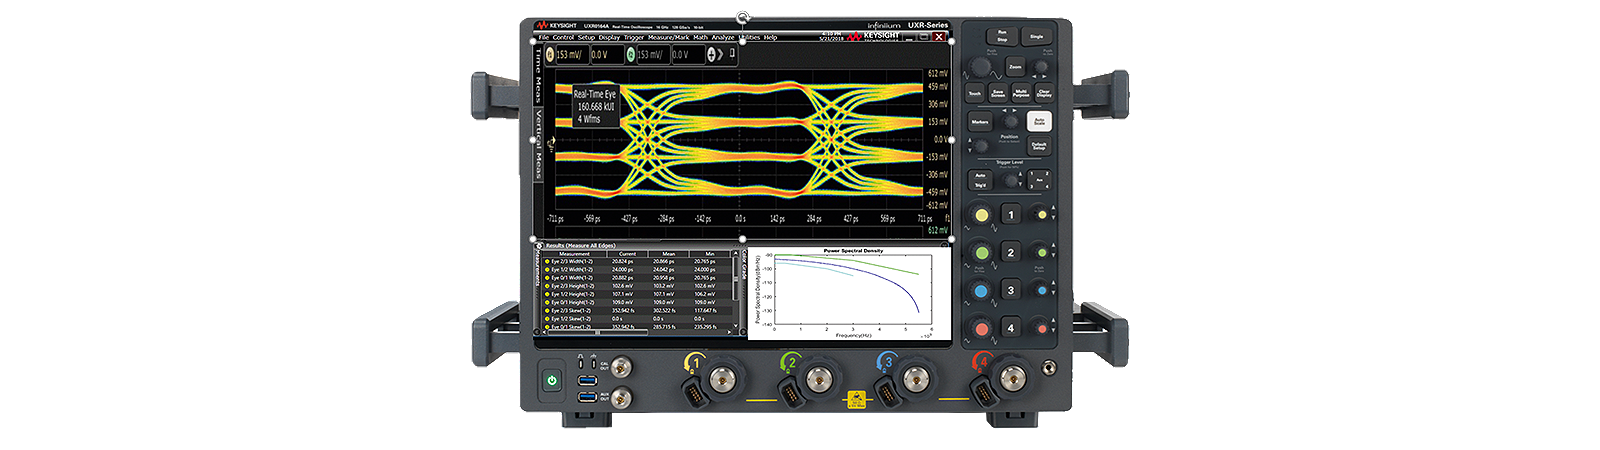Click the add channel plus icon
The width and height of the screenshot is (1600, 450).
(711, 54)
